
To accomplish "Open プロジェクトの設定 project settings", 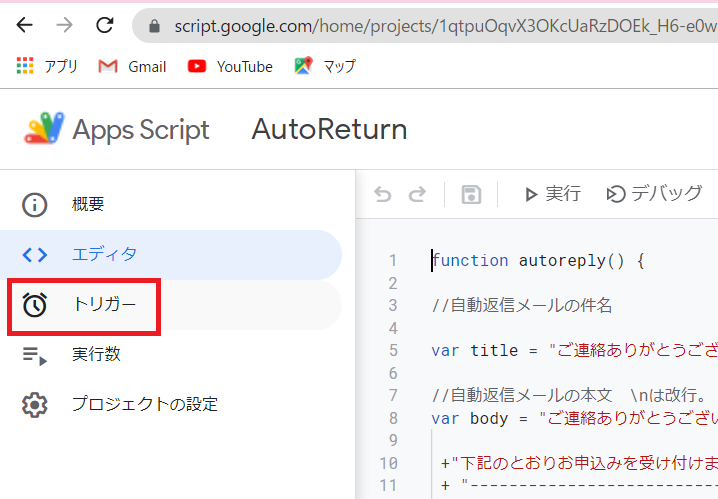I will pos(144,405).
